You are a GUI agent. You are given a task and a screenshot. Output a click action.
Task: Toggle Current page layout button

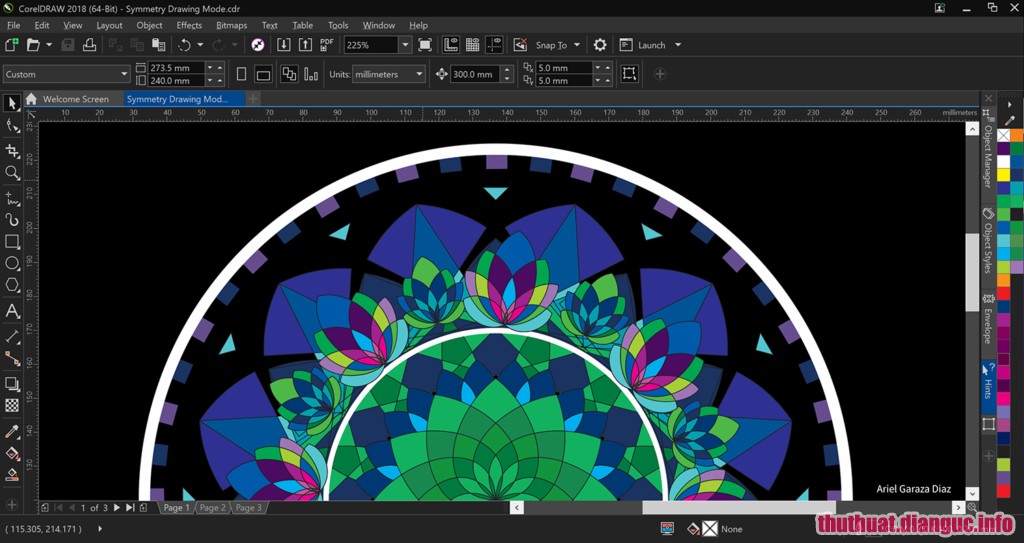point(311,74)
